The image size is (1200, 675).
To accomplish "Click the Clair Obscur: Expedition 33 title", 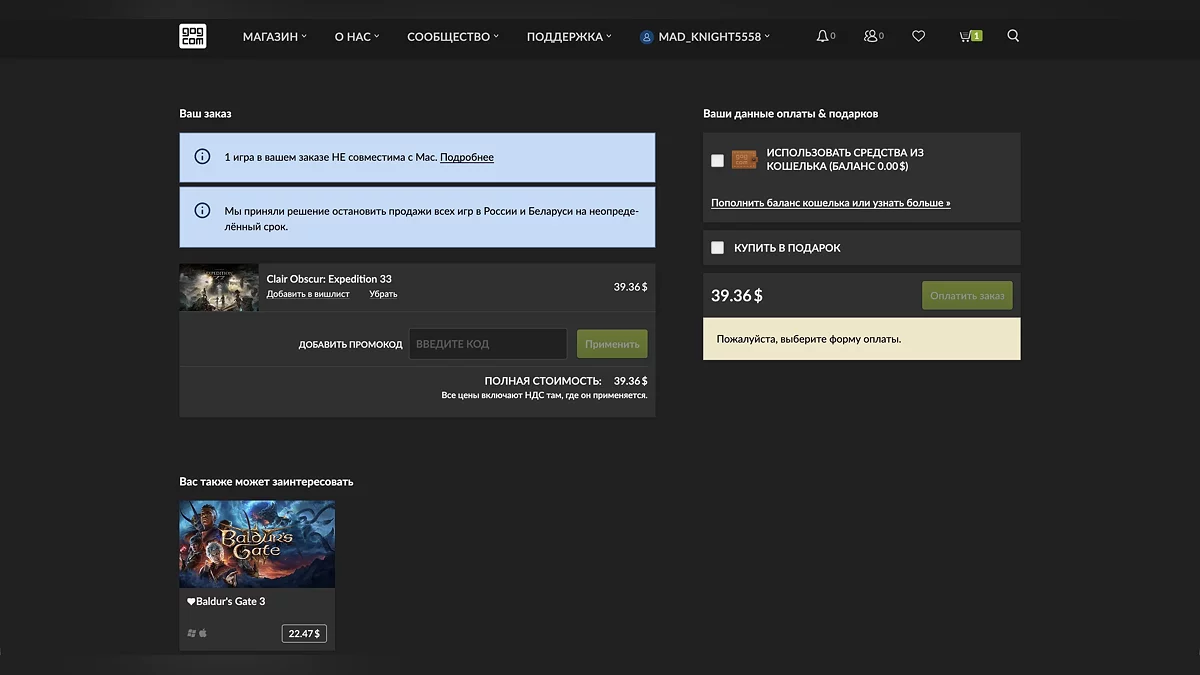I will click(329, 279).
